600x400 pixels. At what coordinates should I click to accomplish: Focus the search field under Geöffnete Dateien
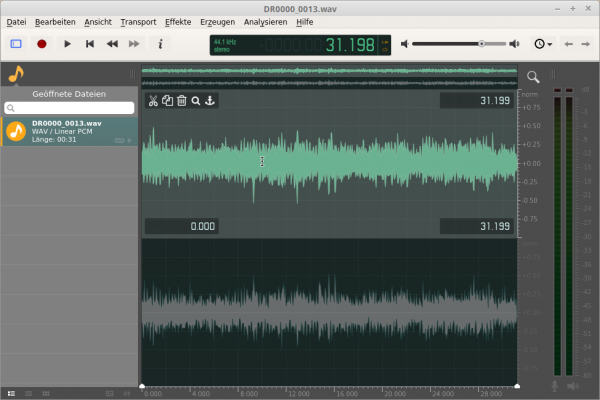tap(69, 108)
